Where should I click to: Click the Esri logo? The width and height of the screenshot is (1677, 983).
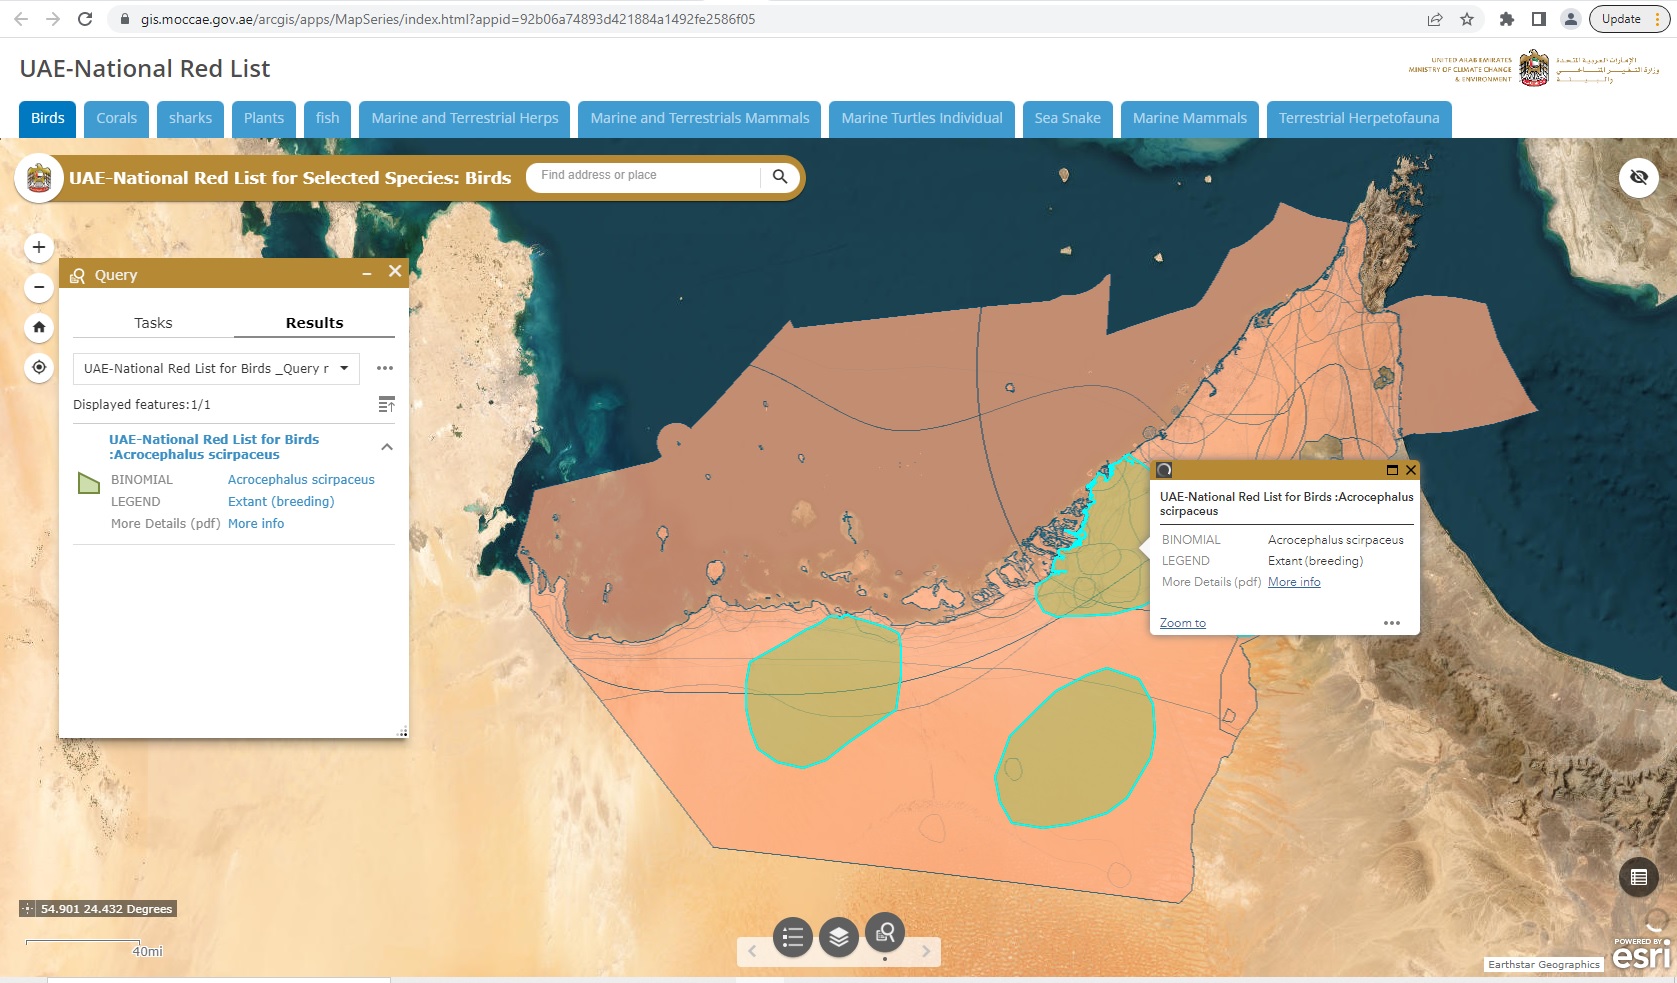(x=1641, y=953)
